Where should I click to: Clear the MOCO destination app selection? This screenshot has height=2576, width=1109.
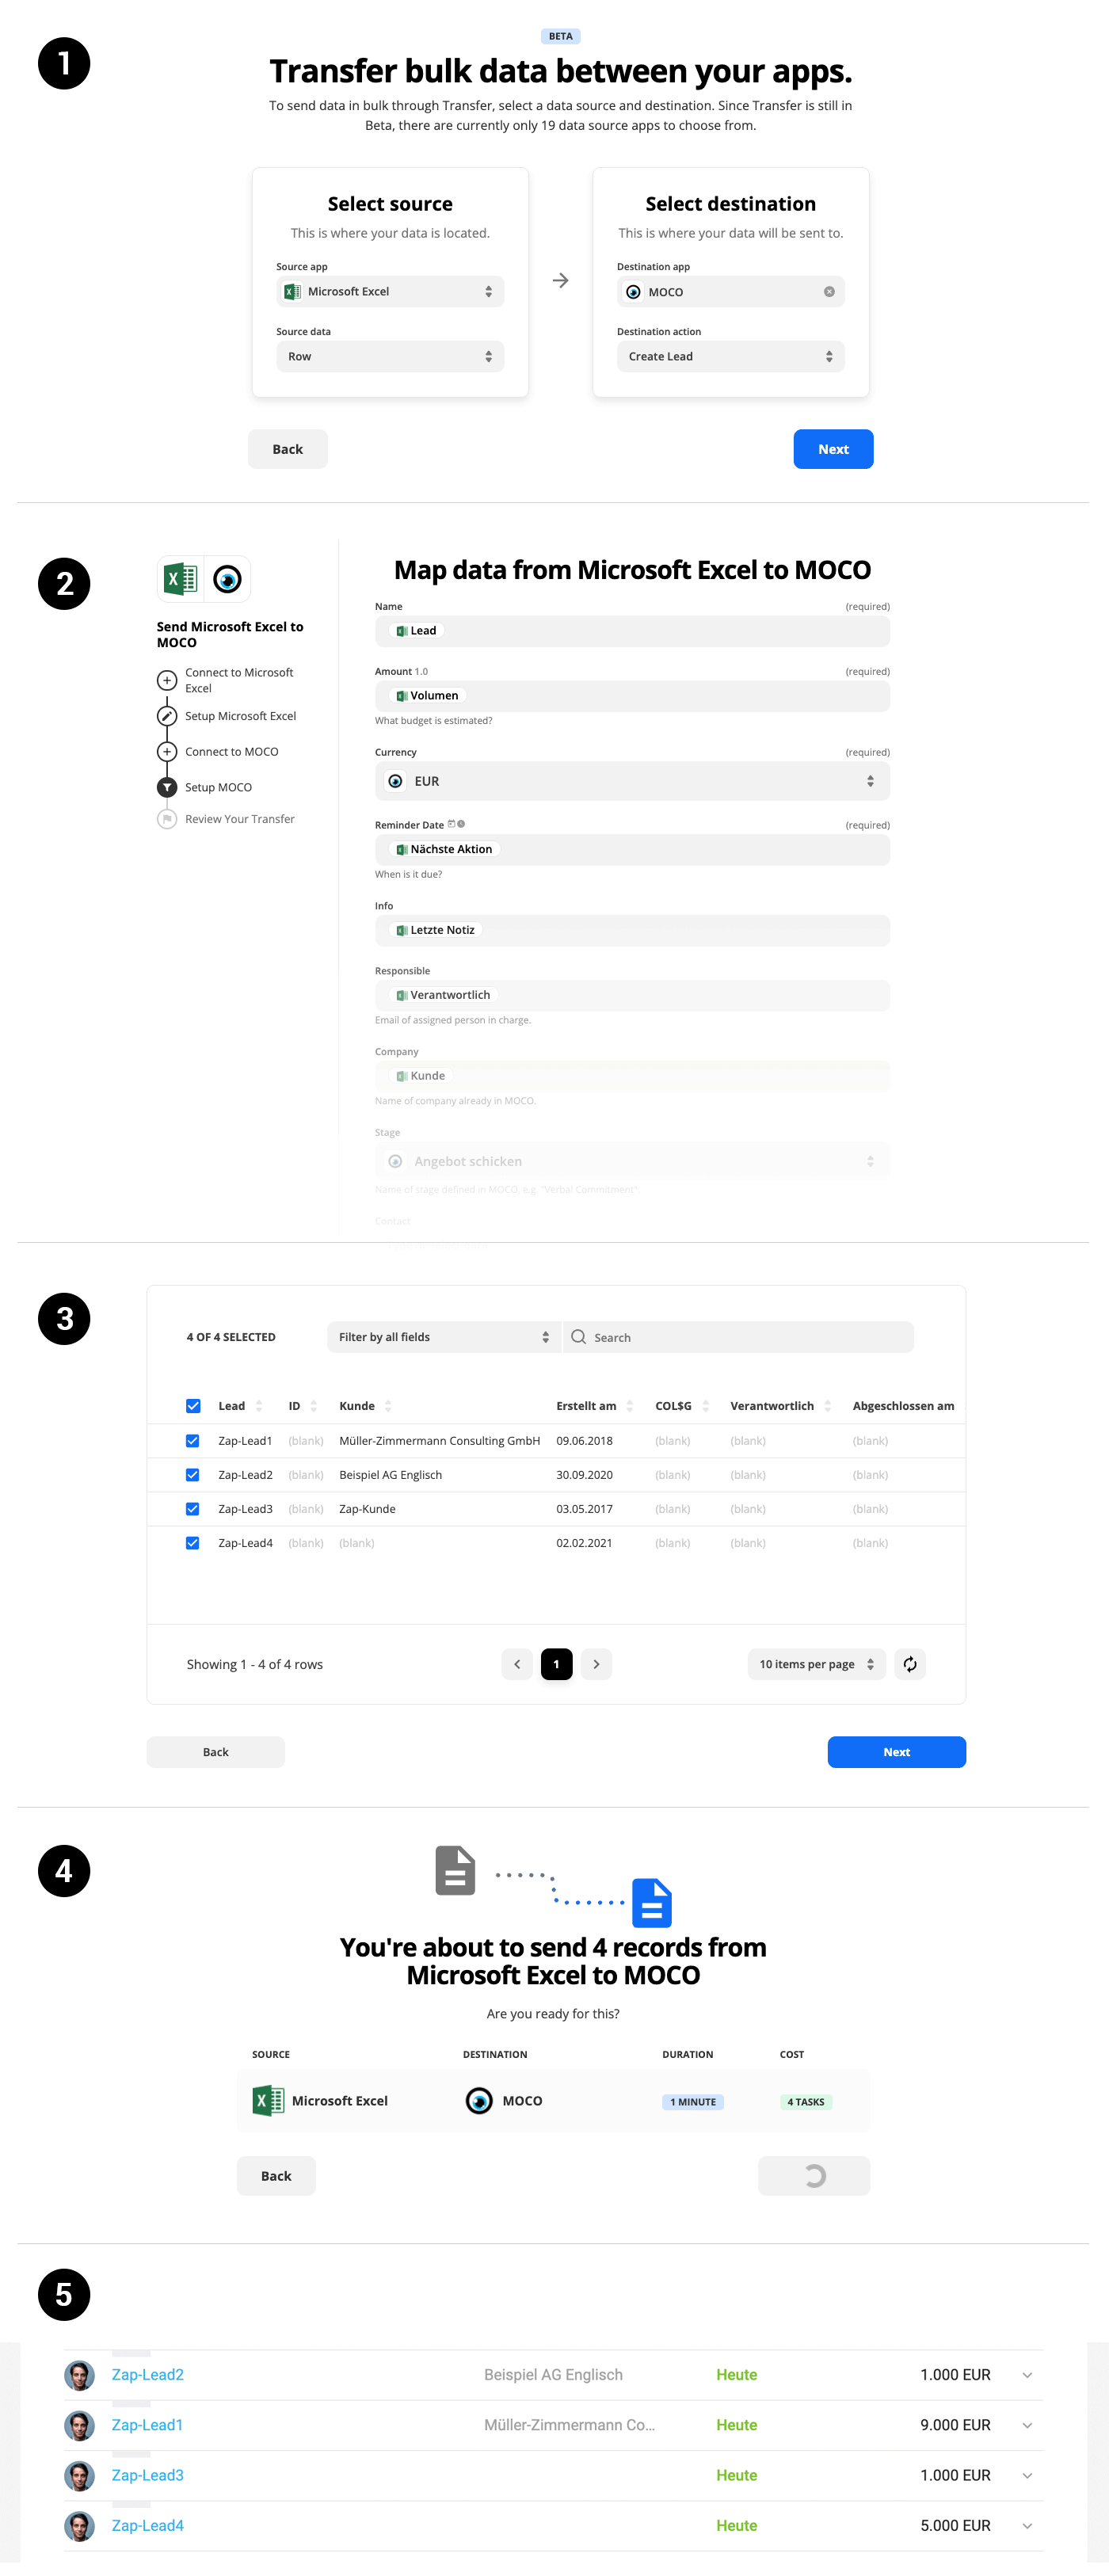tap(829, 292)
